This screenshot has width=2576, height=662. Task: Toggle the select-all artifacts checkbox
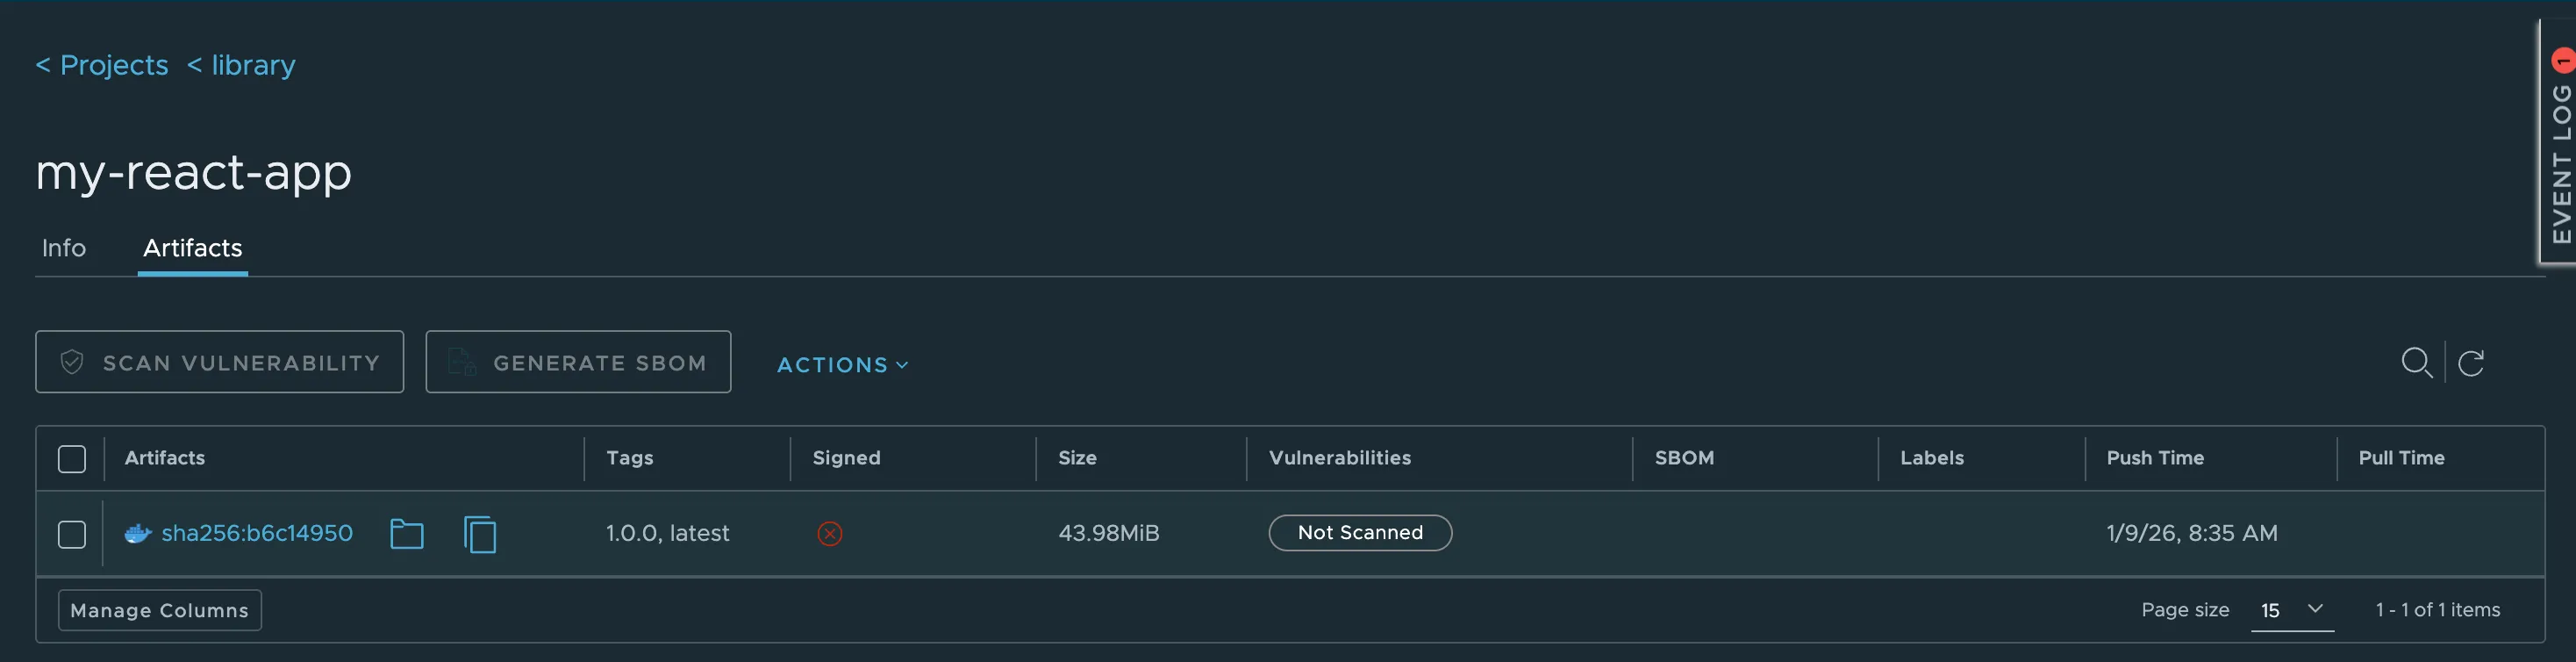[x=72, y=459]
